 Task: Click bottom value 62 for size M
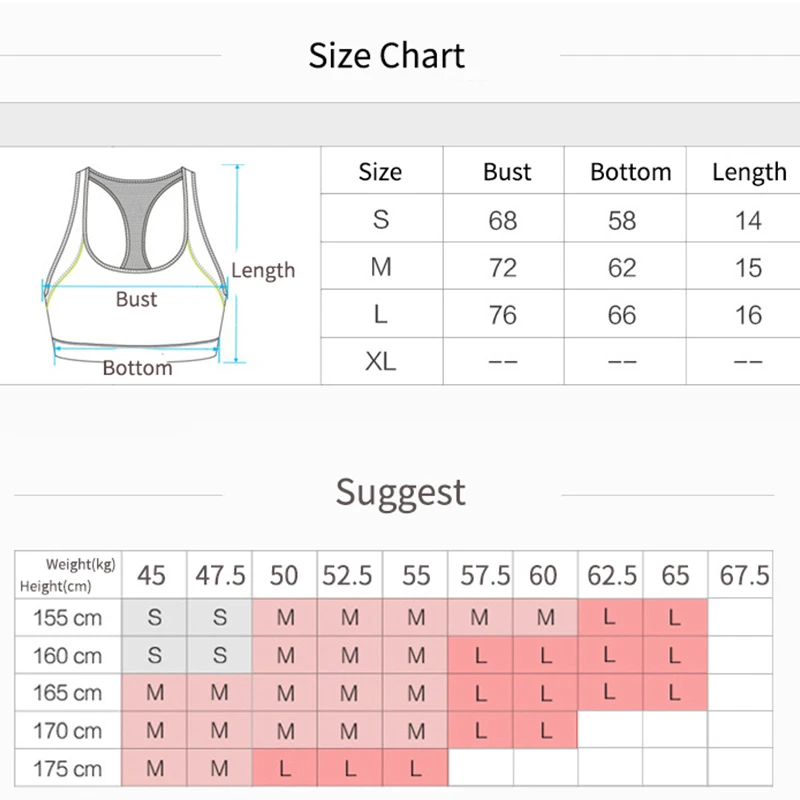(622, 268)
